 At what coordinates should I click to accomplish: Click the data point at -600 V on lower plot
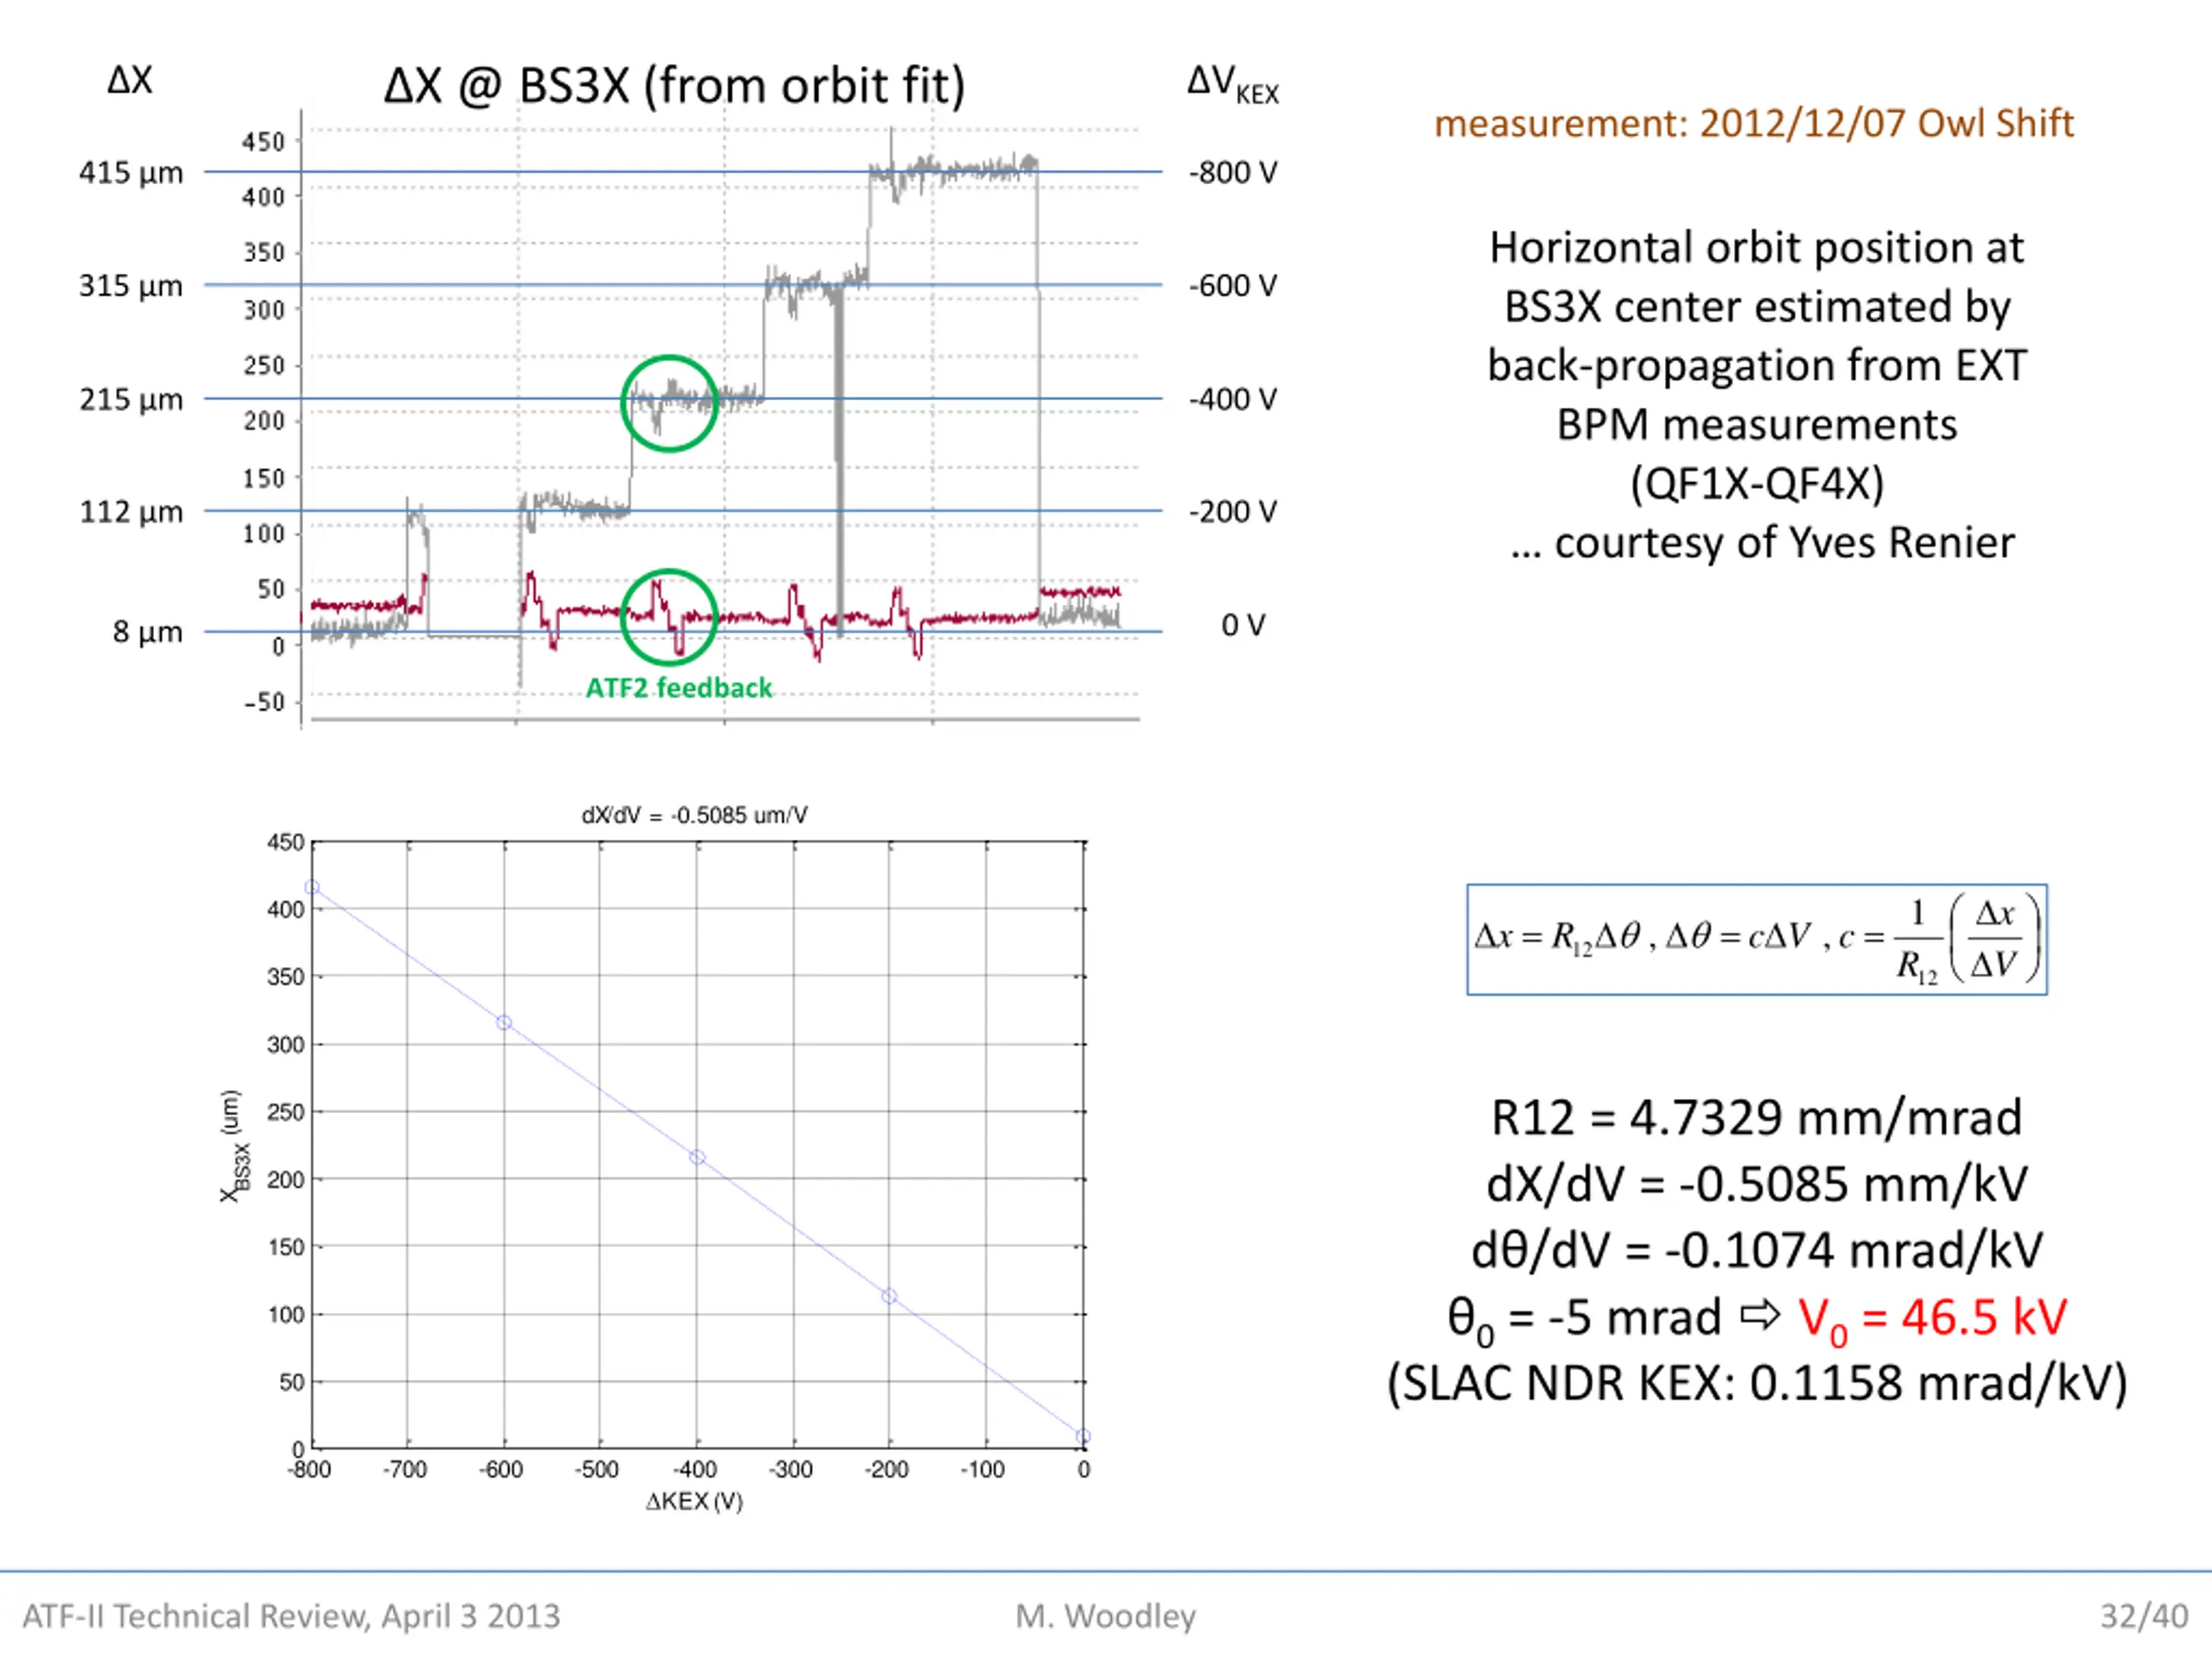(504, 1022)
